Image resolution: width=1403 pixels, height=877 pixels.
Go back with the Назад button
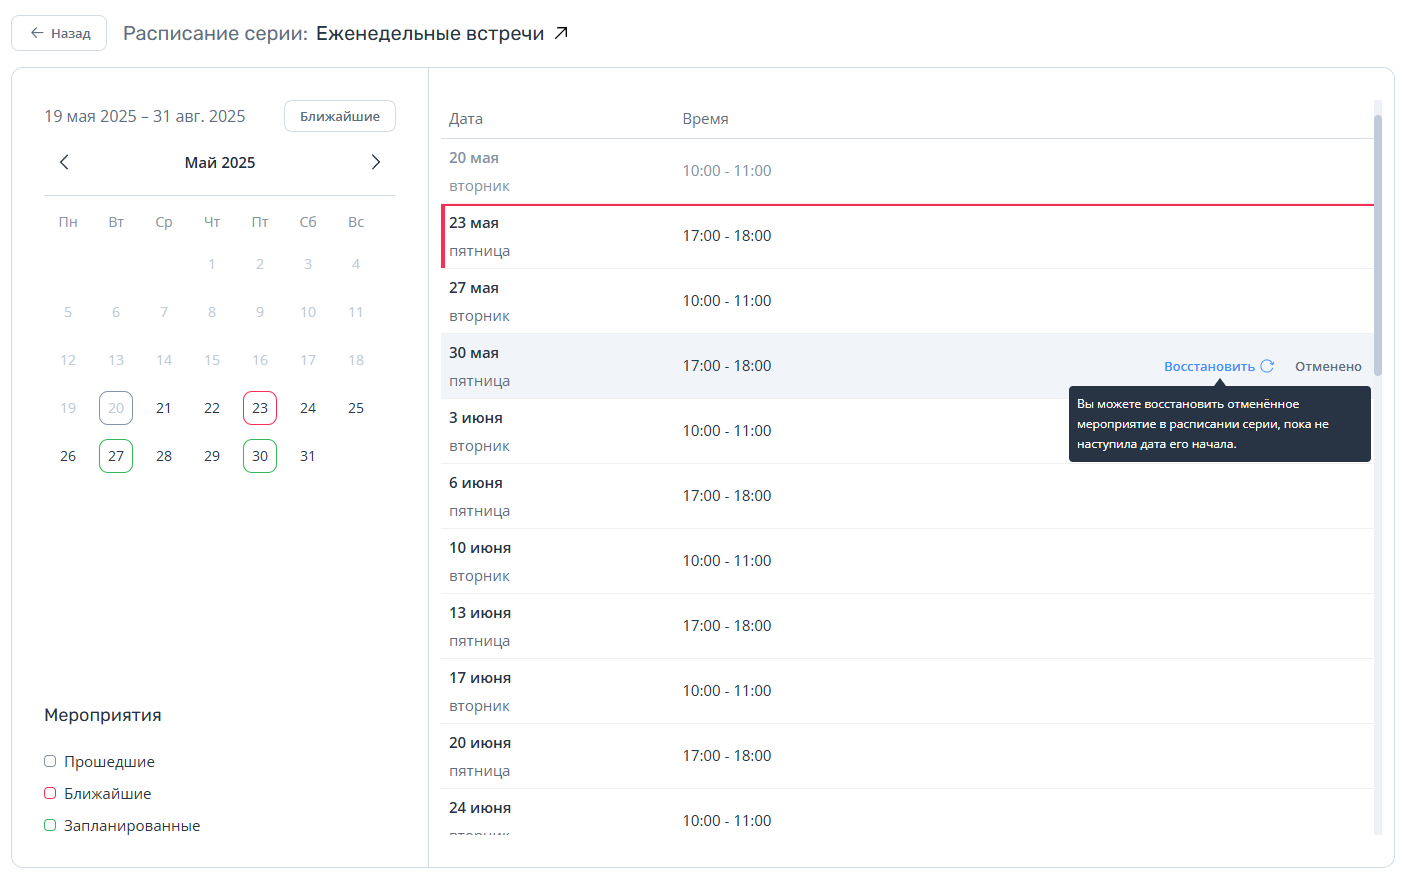point(59,33)
